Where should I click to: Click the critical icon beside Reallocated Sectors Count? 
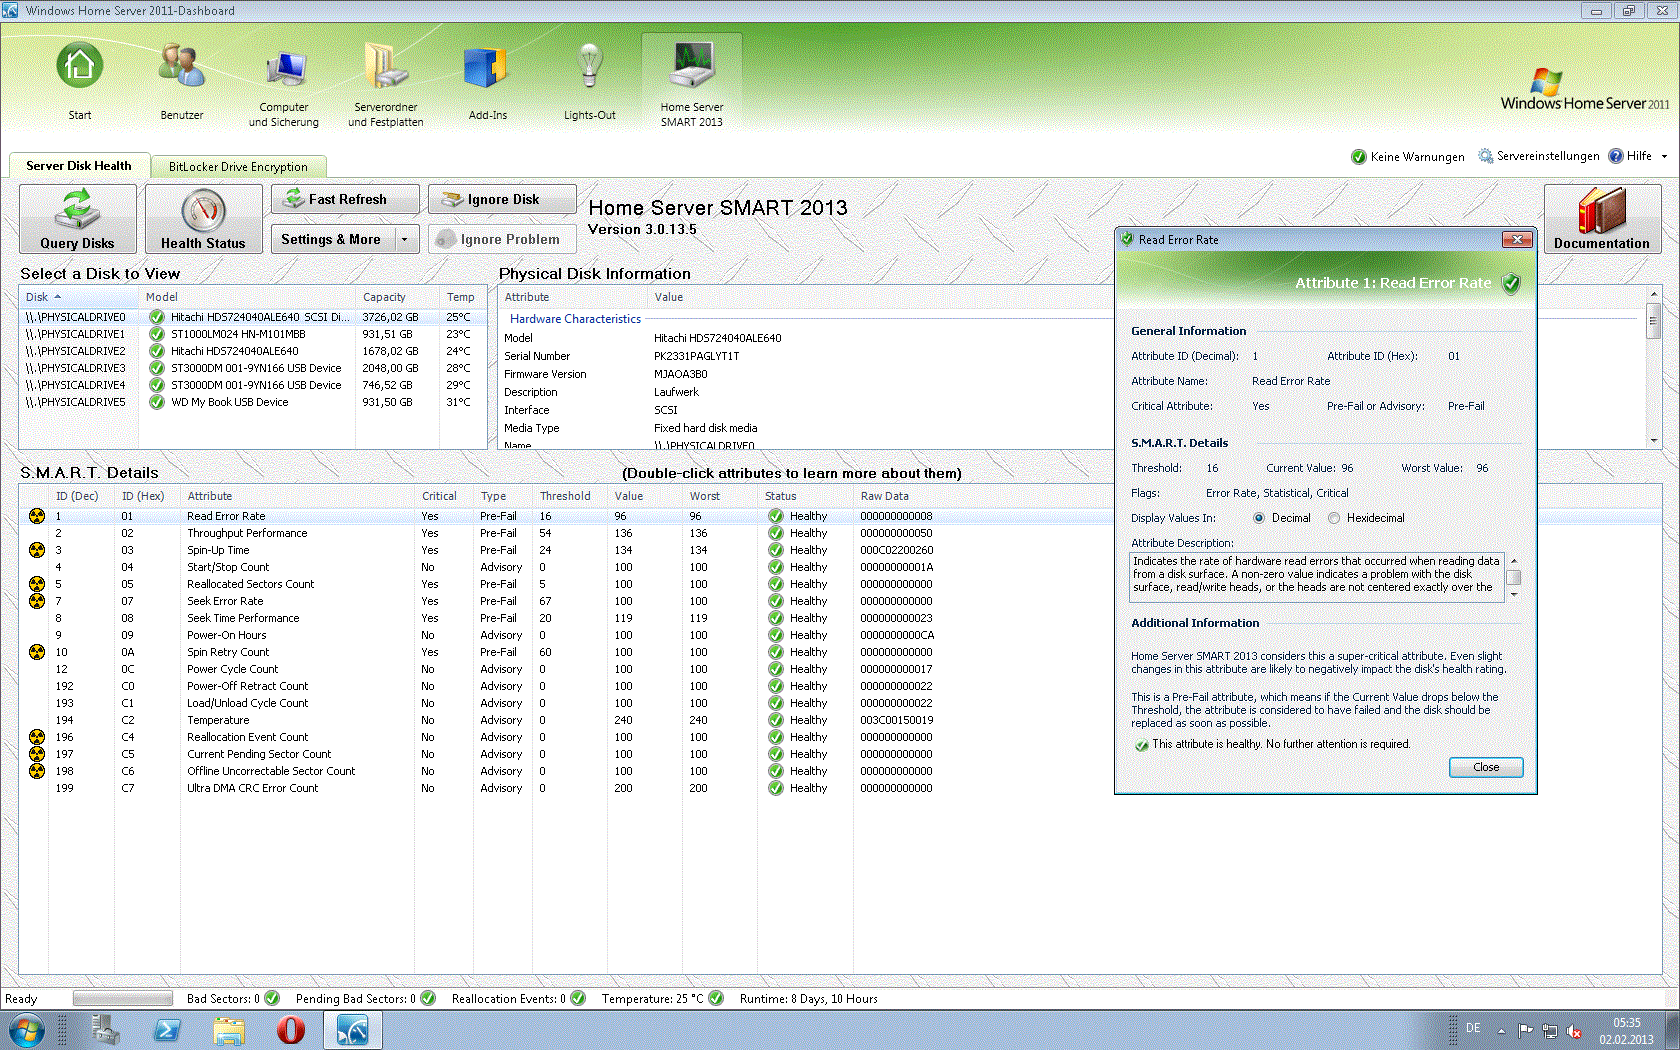(x=37, y=584)
